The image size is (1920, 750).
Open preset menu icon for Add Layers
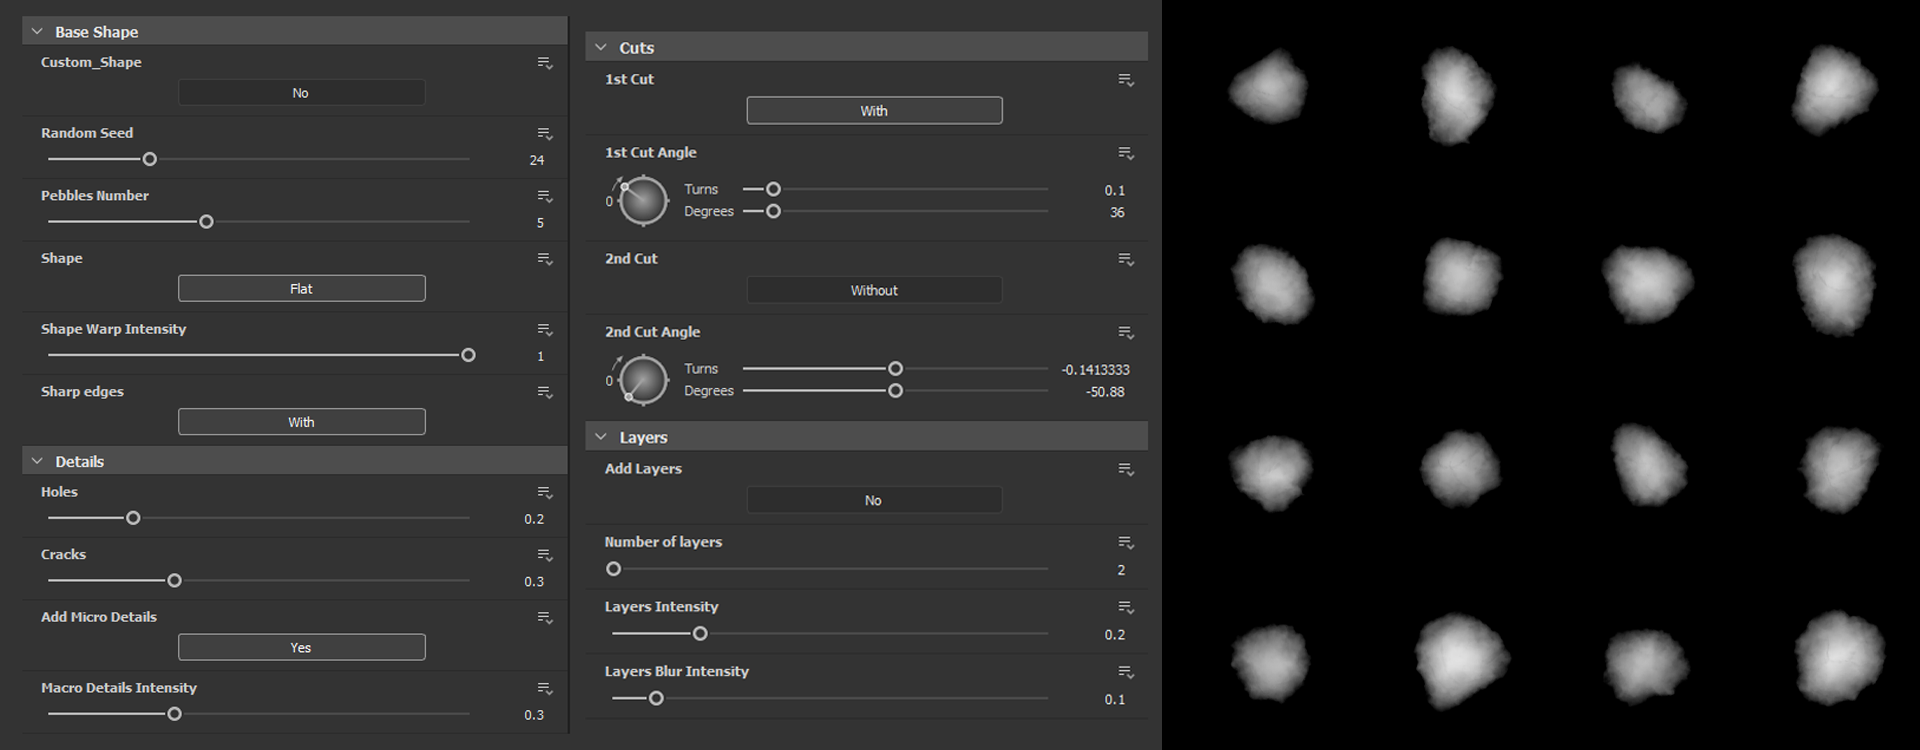1126,470
